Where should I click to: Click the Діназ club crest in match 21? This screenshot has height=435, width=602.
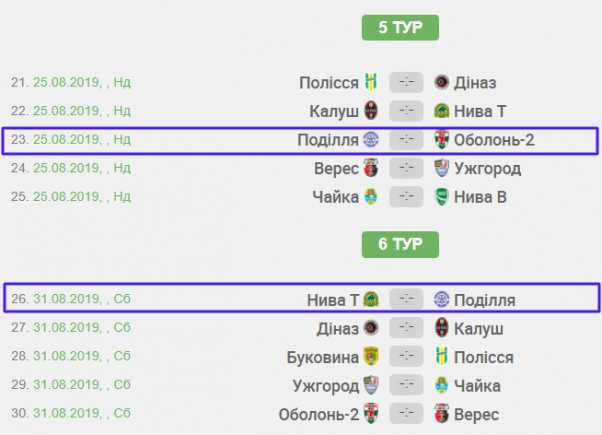click(x=442, y=82)
